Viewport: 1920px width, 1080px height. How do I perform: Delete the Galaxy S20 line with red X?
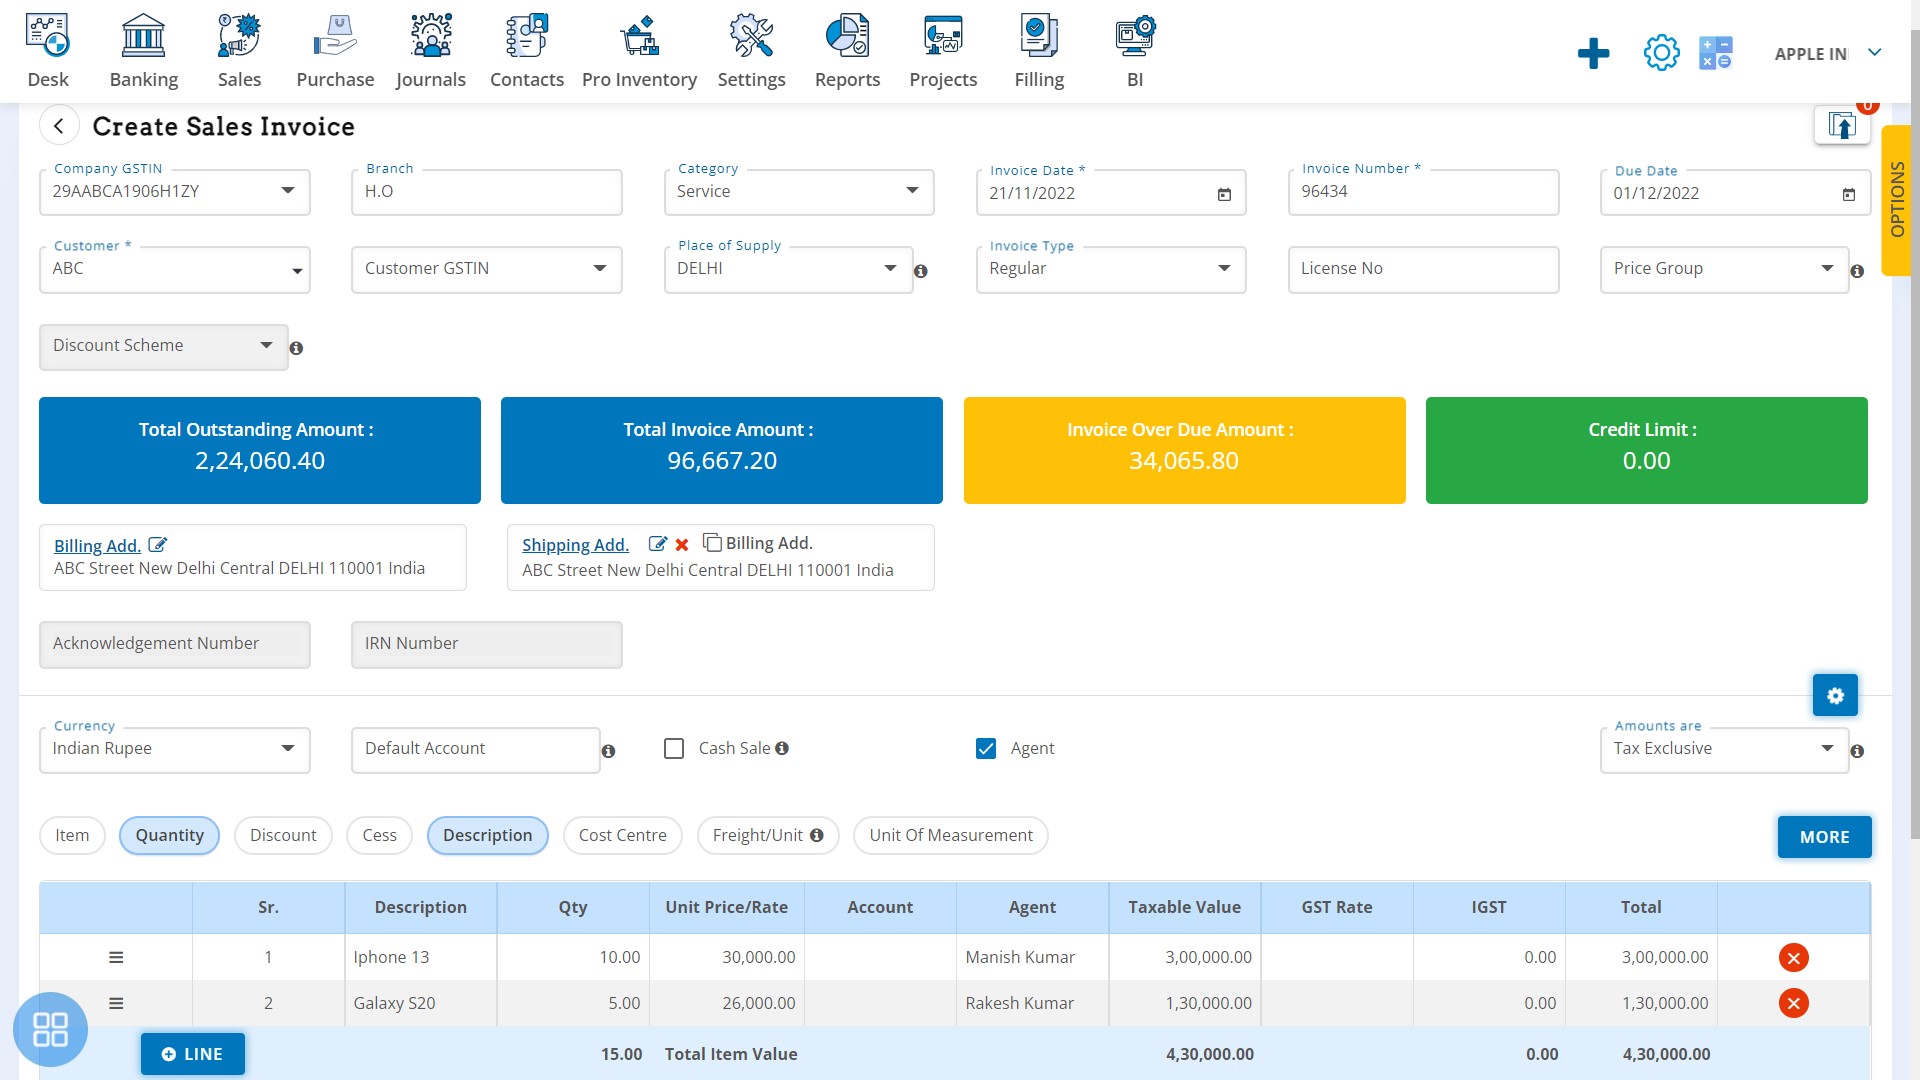point(1793,1003)
